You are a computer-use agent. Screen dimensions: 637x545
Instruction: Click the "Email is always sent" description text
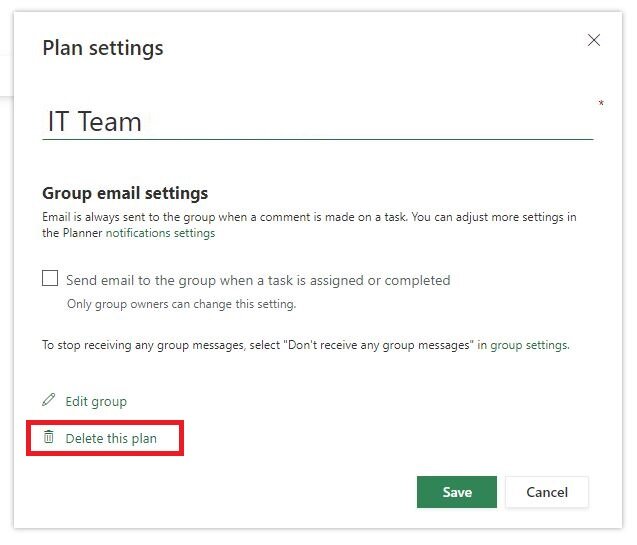coord(309,225)
